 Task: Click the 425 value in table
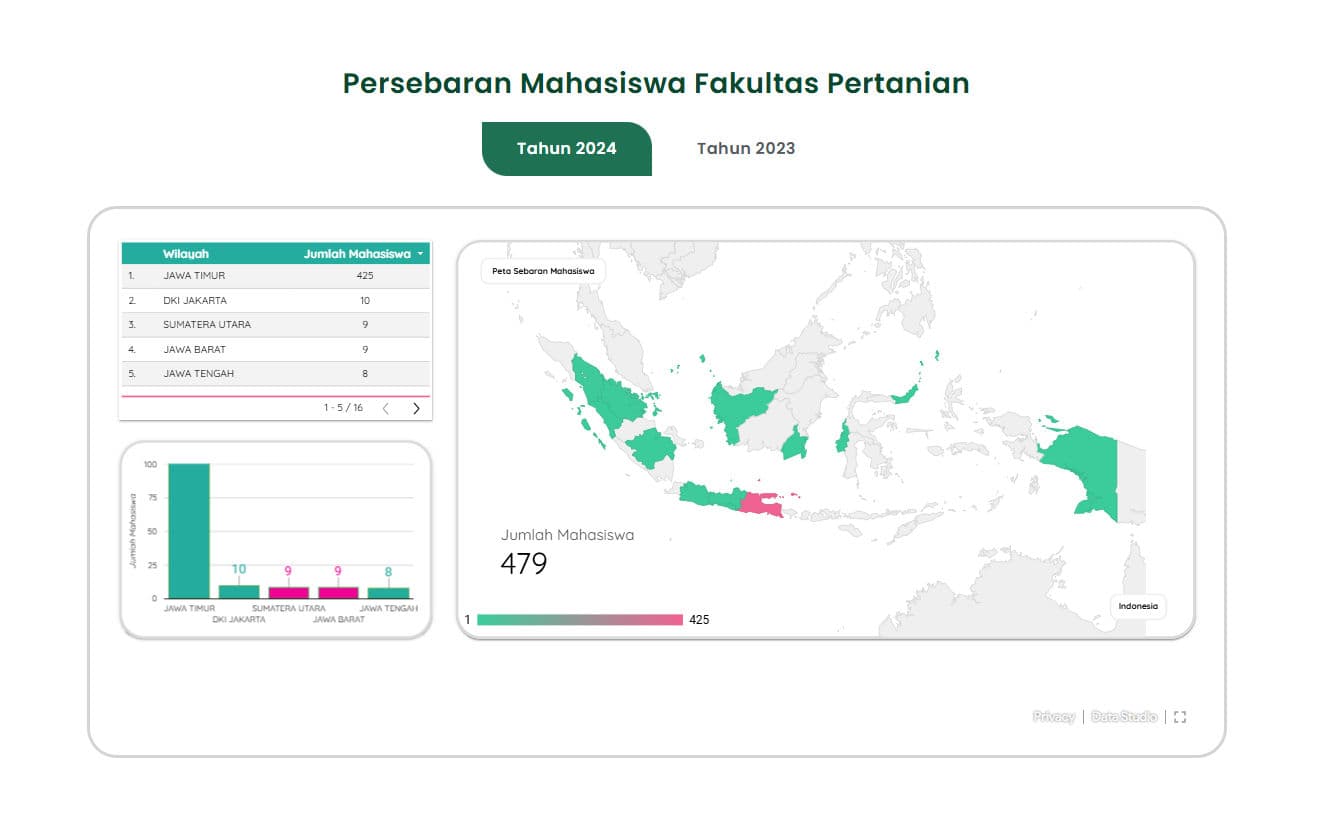point(365,276)
